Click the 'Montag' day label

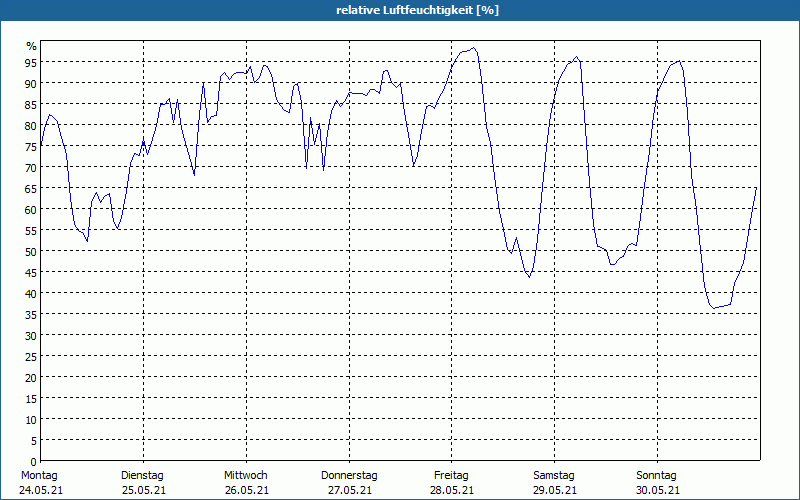[39, 476]
